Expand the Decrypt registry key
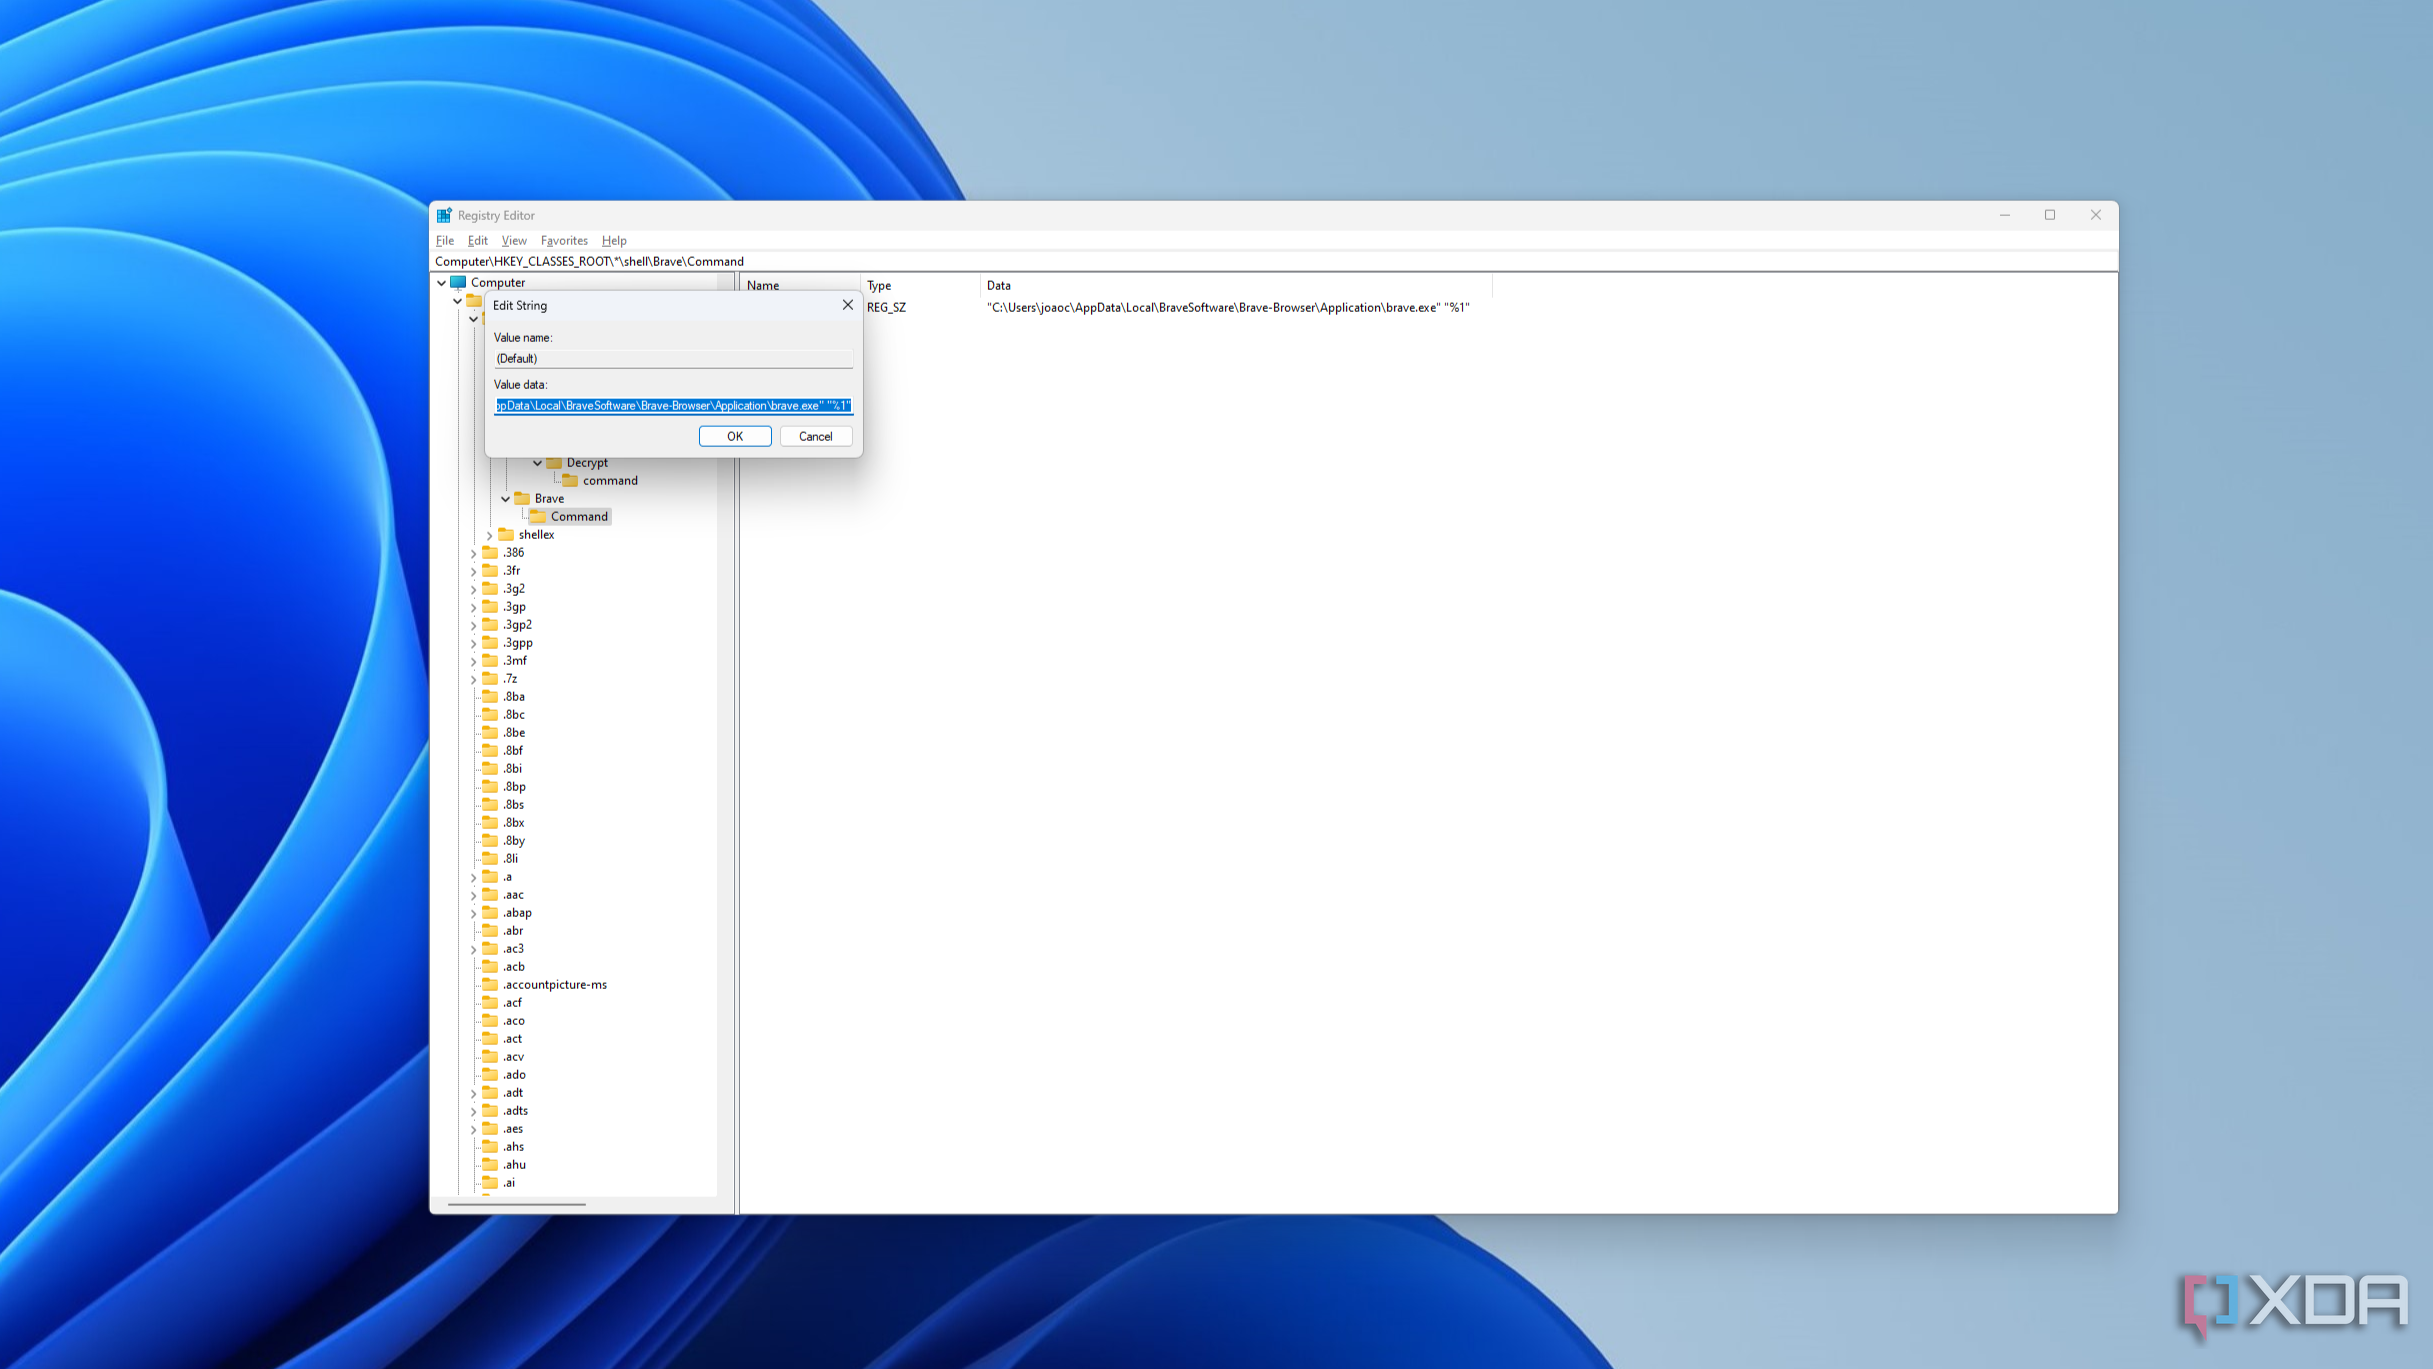Image resolution: width=2433 pixels, height=1369 pixels. (536, 461)
